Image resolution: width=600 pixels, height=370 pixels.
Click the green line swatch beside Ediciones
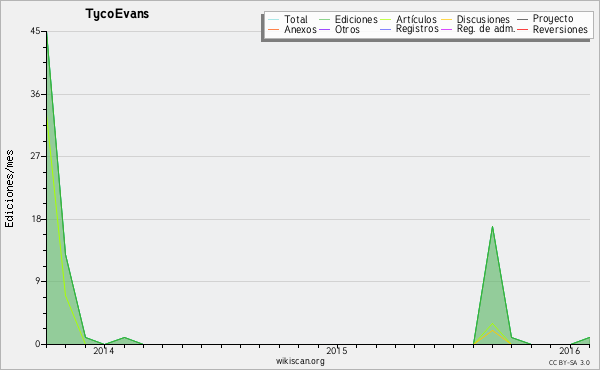(324, 20)
